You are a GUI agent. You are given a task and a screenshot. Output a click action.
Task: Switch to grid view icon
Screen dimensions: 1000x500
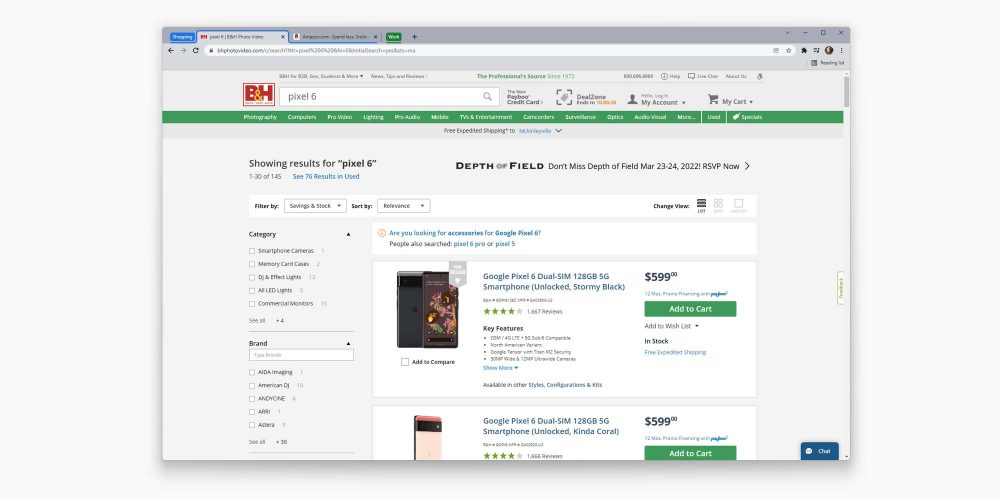coord(718,204)
